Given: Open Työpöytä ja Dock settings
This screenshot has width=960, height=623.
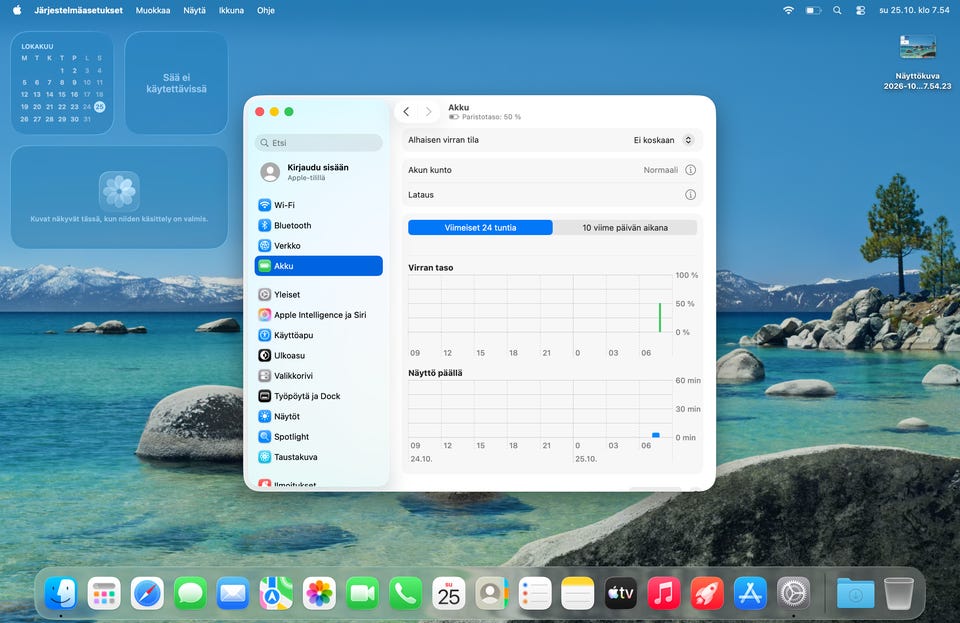Looking at the screenshot, I should [x=318, y=396].
